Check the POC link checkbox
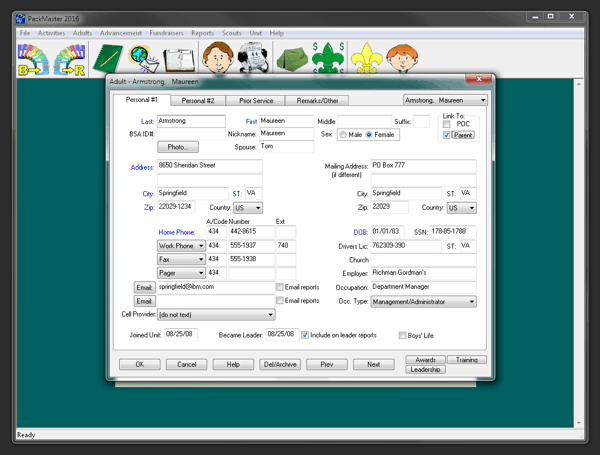 [x=447, y=124]
